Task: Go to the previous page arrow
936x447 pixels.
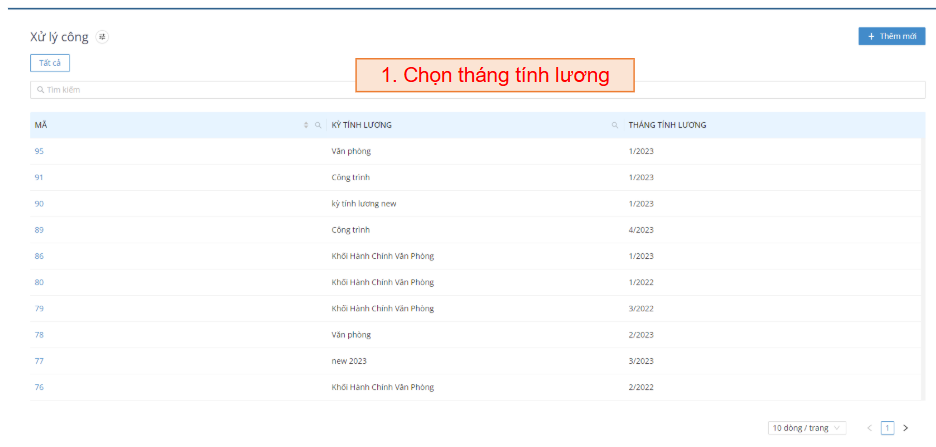Action: coord(869,428)
